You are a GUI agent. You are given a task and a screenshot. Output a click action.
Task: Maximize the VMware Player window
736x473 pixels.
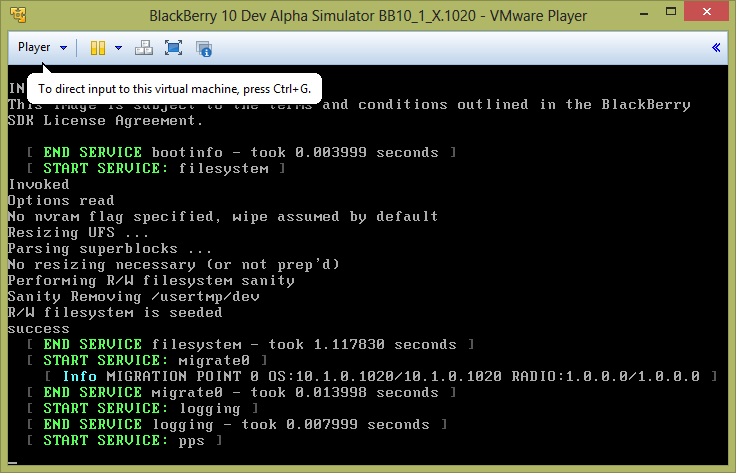click(x=671, y=13)
